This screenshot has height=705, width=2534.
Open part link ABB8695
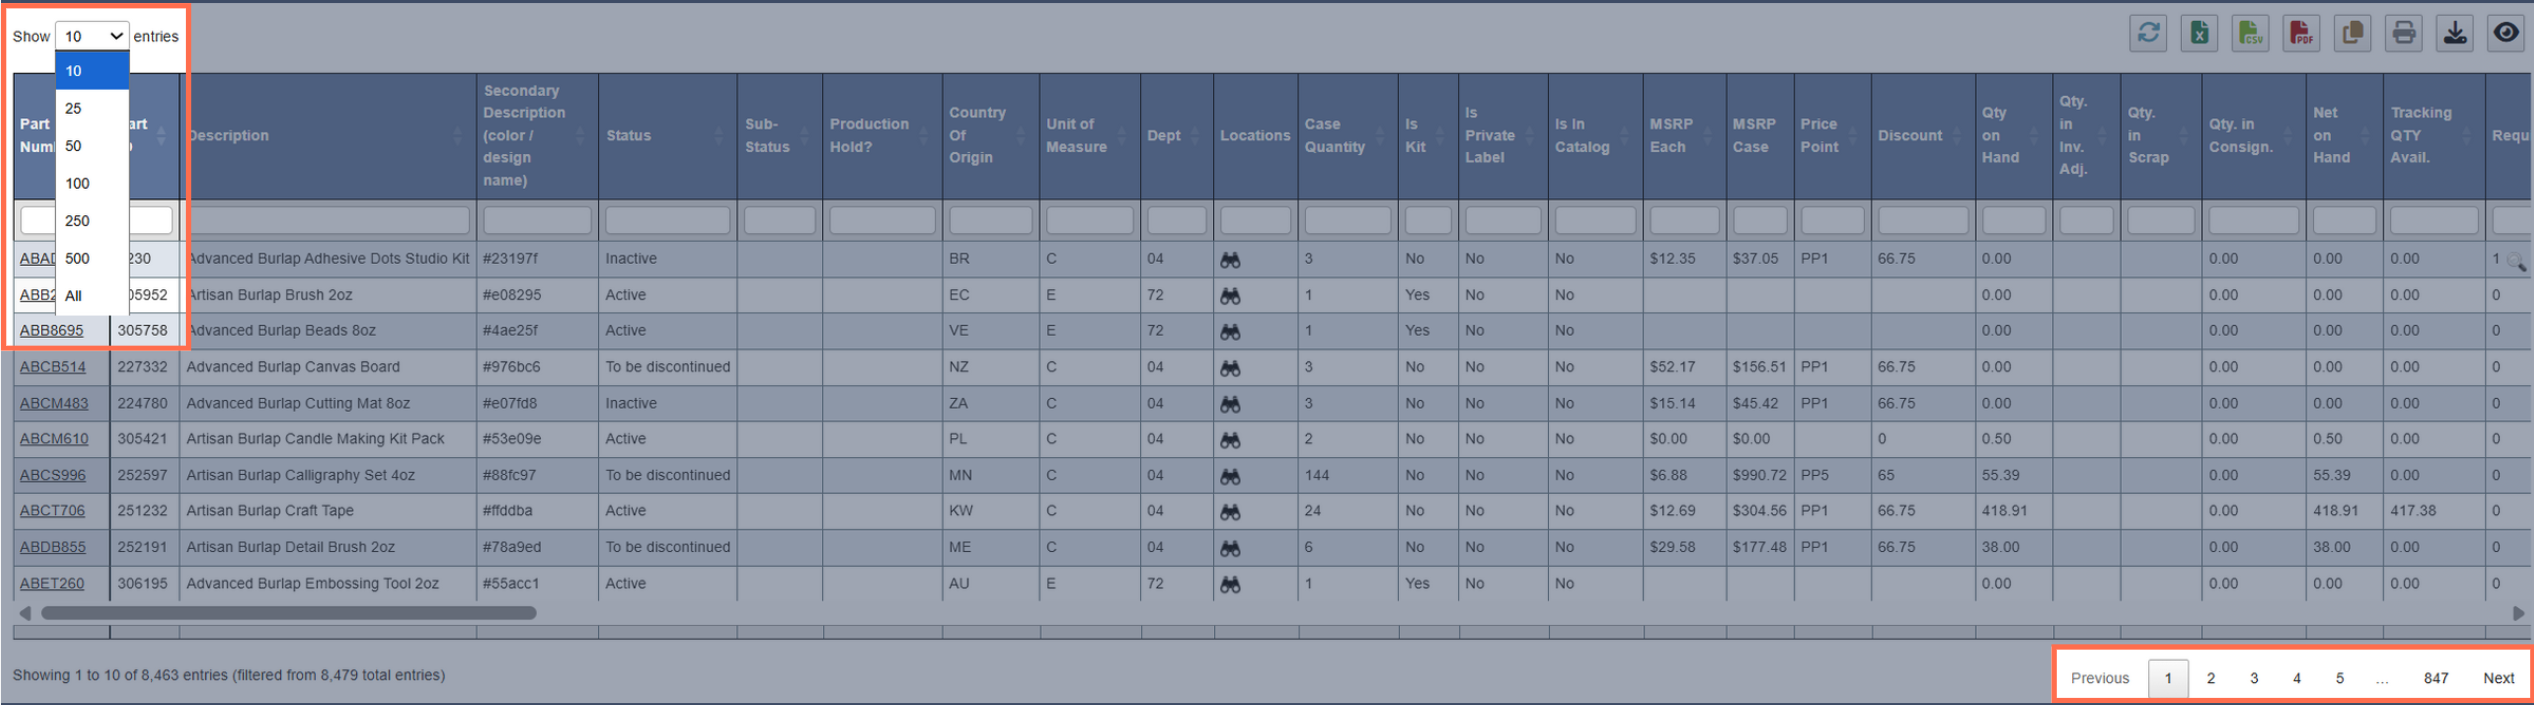[52, 330]
